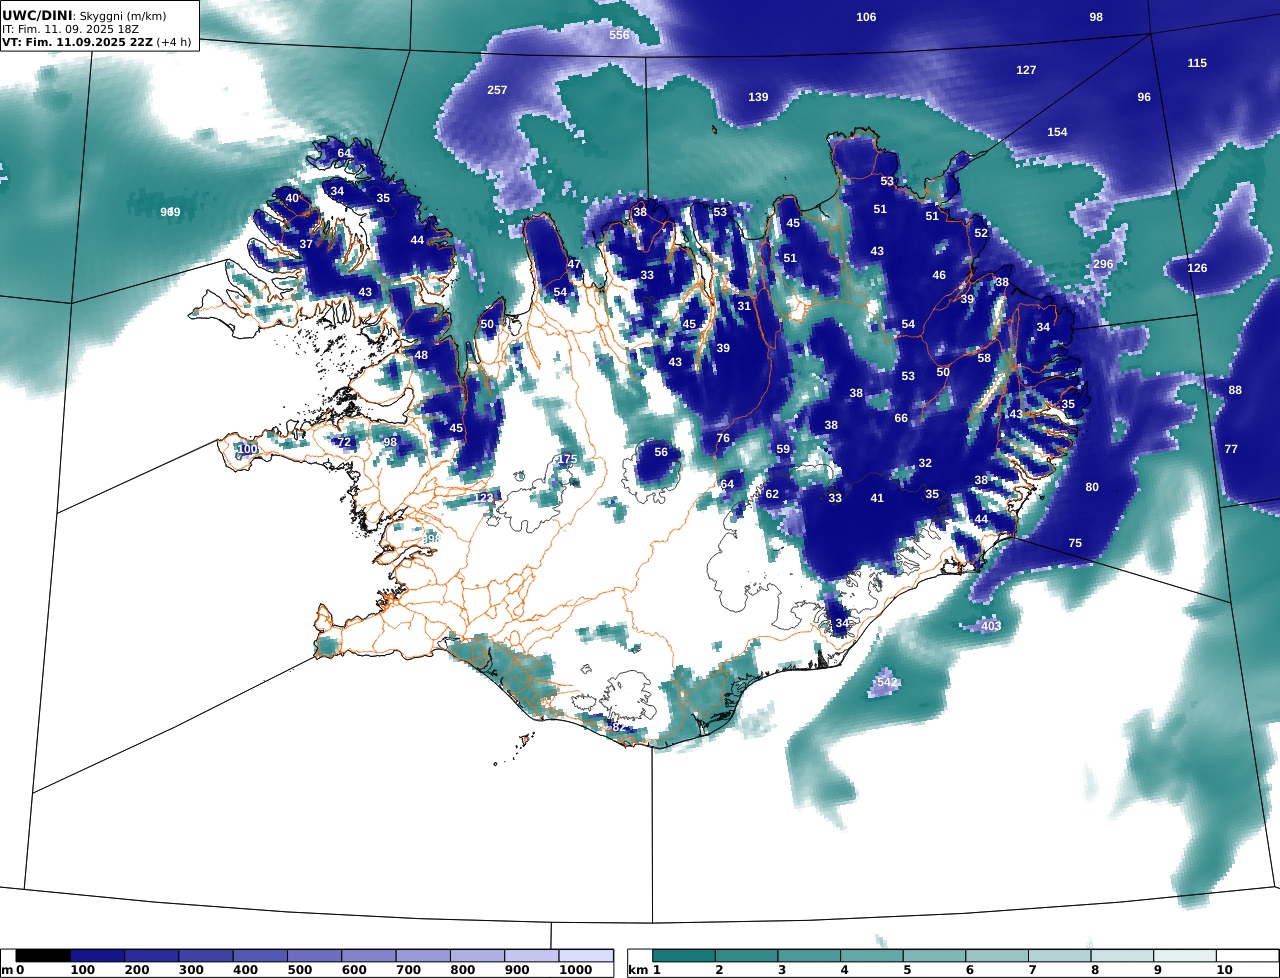This screenshot has height=978, width=1280.
Task: Click the visibility value 106 on the map
Action: coord(866,17)
